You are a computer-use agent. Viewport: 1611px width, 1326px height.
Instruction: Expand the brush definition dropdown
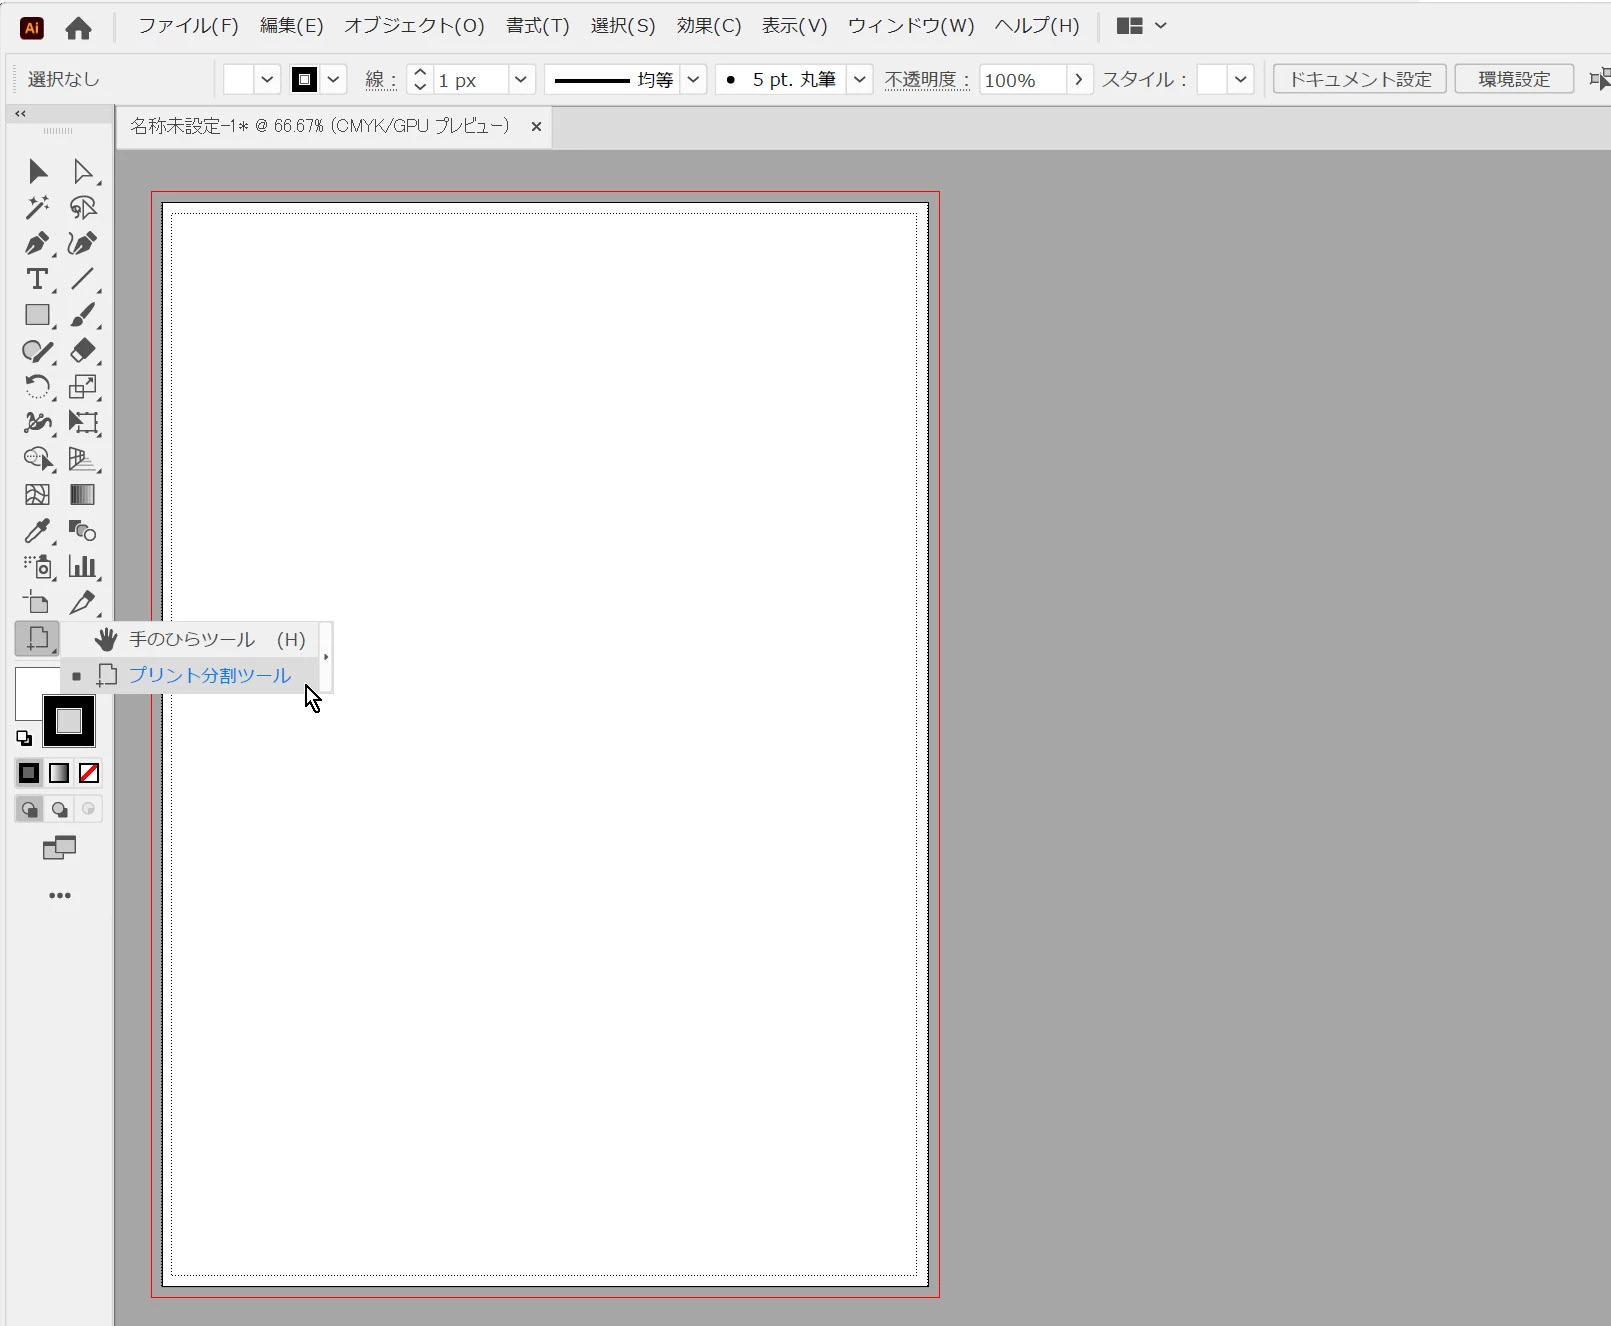coord(859,80)
